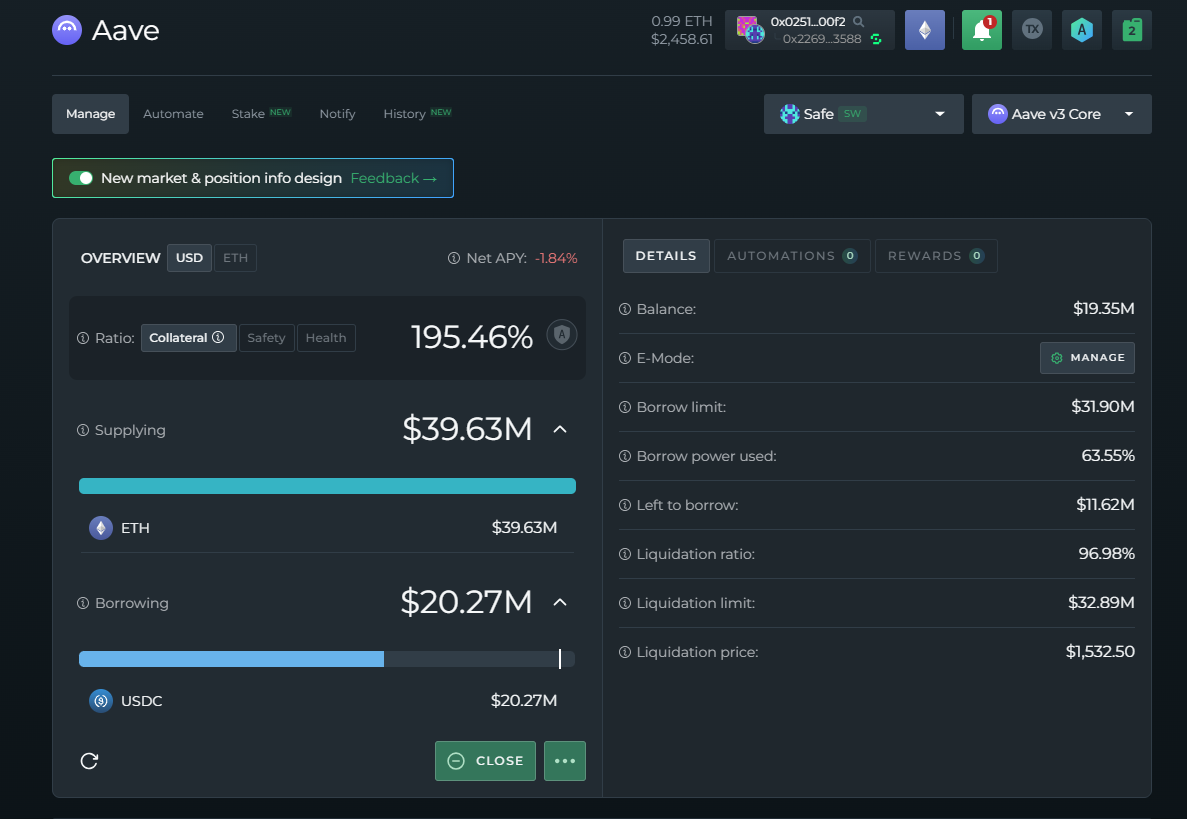Click the borrow limit marker on bar
Screen dimensions: 1187x819
[x=560, y=659]
